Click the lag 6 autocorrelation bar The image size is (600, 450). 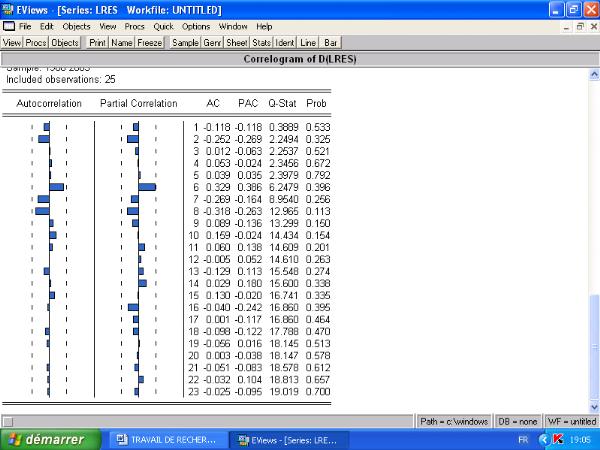click(57, 187)
